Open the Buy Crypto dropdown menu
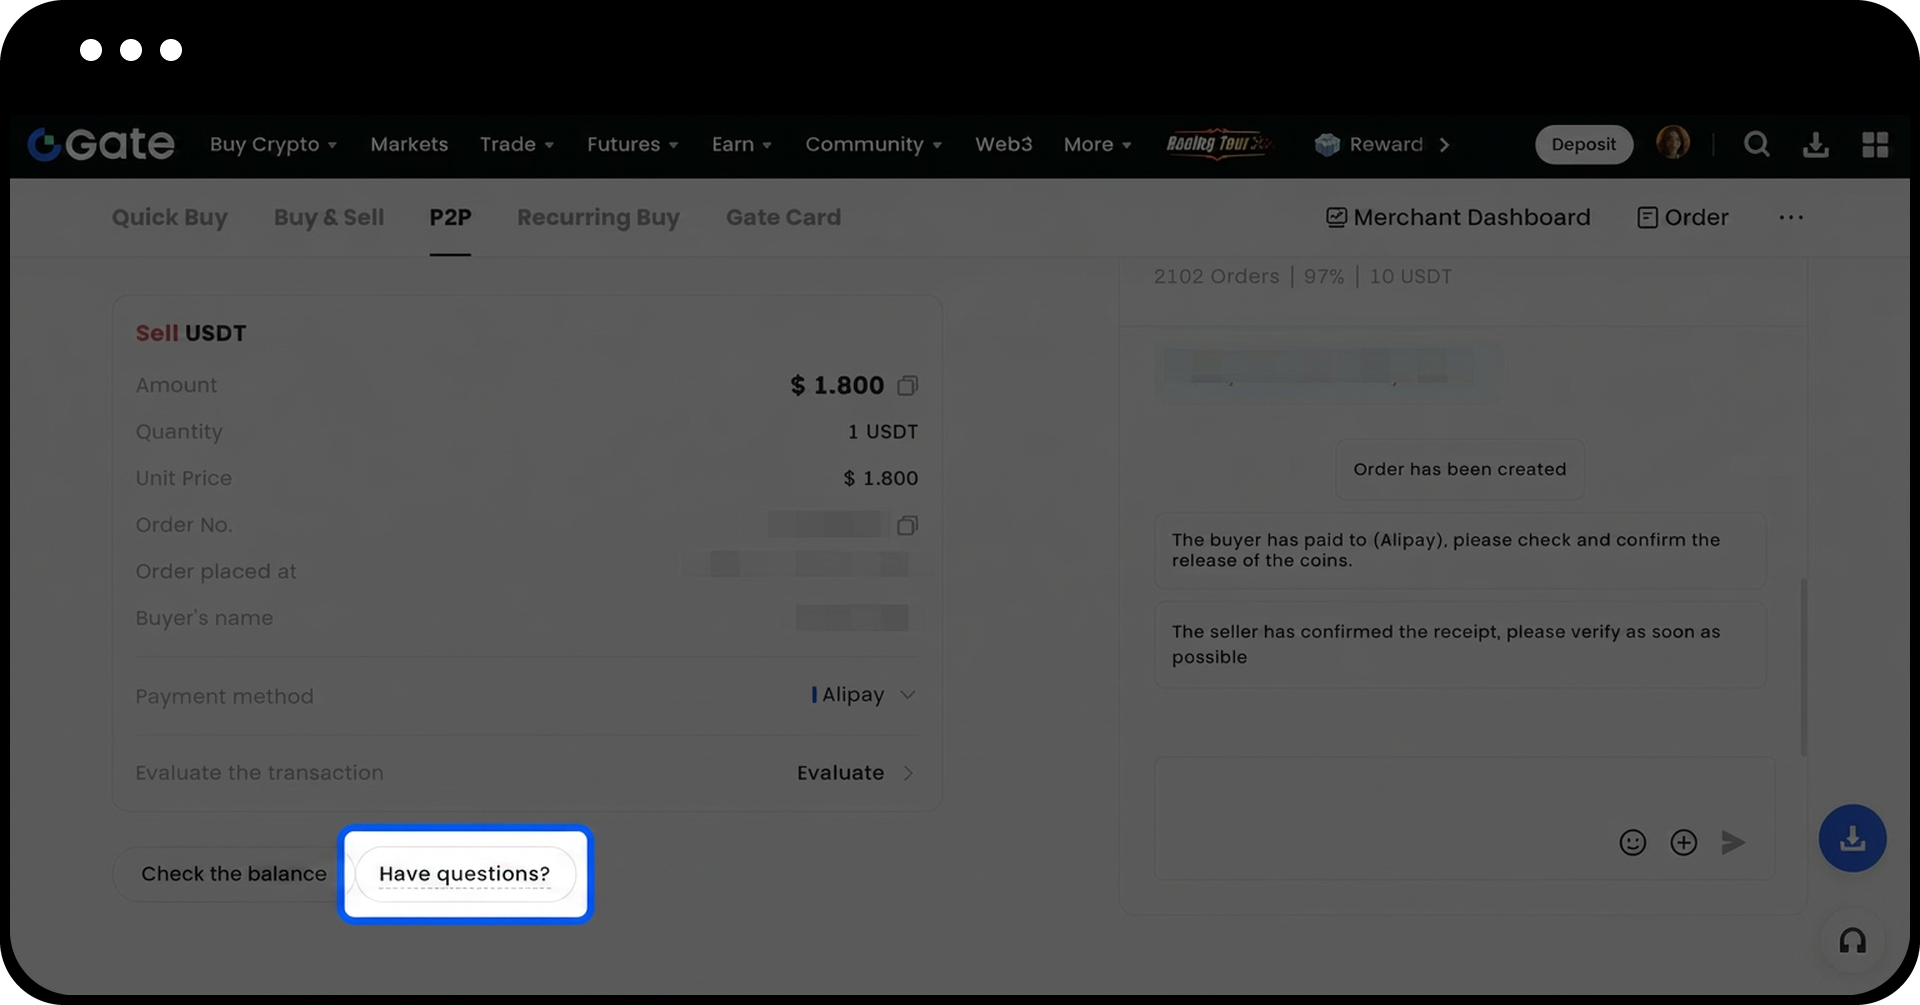The image size is (1920, 1005). 273,145
